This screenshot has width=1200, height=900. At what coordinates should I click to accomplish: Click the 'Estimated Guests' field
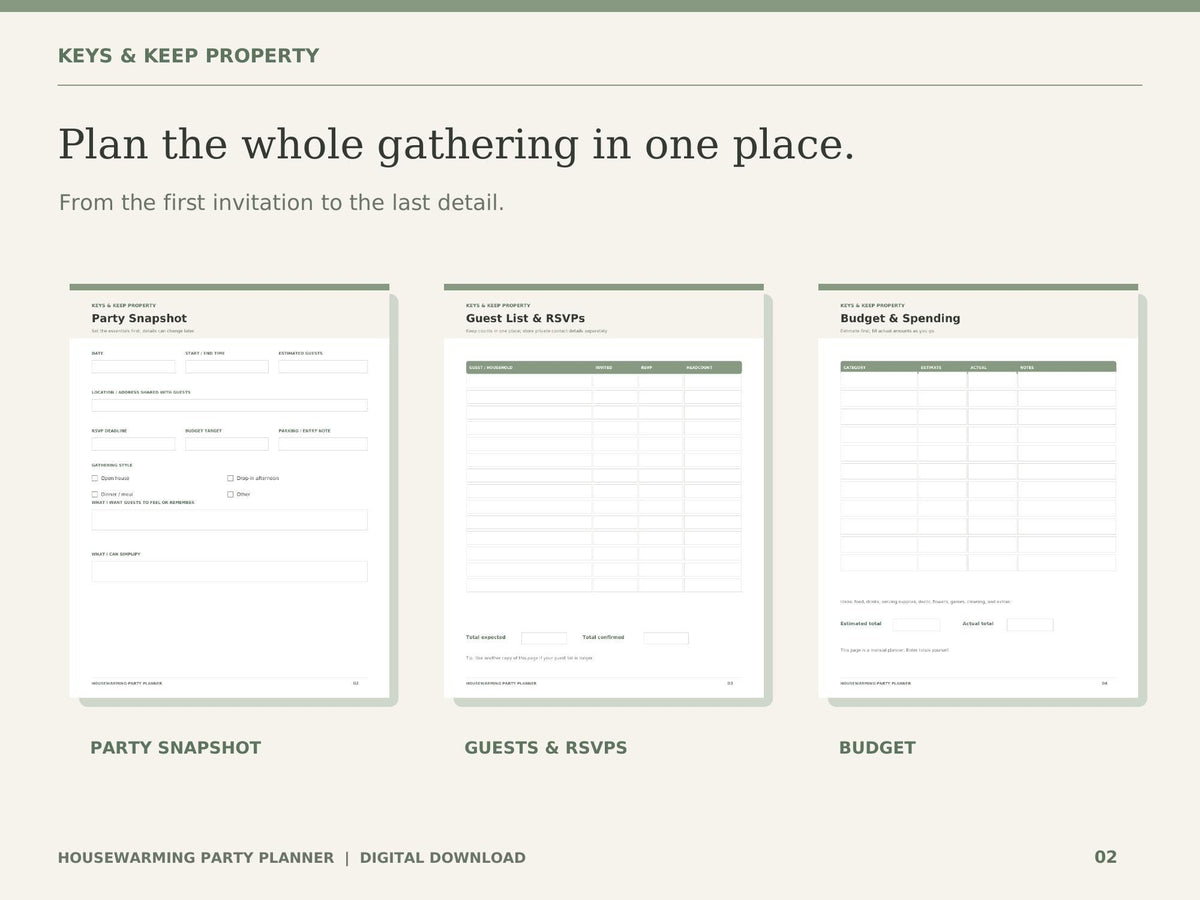point(323,367)
